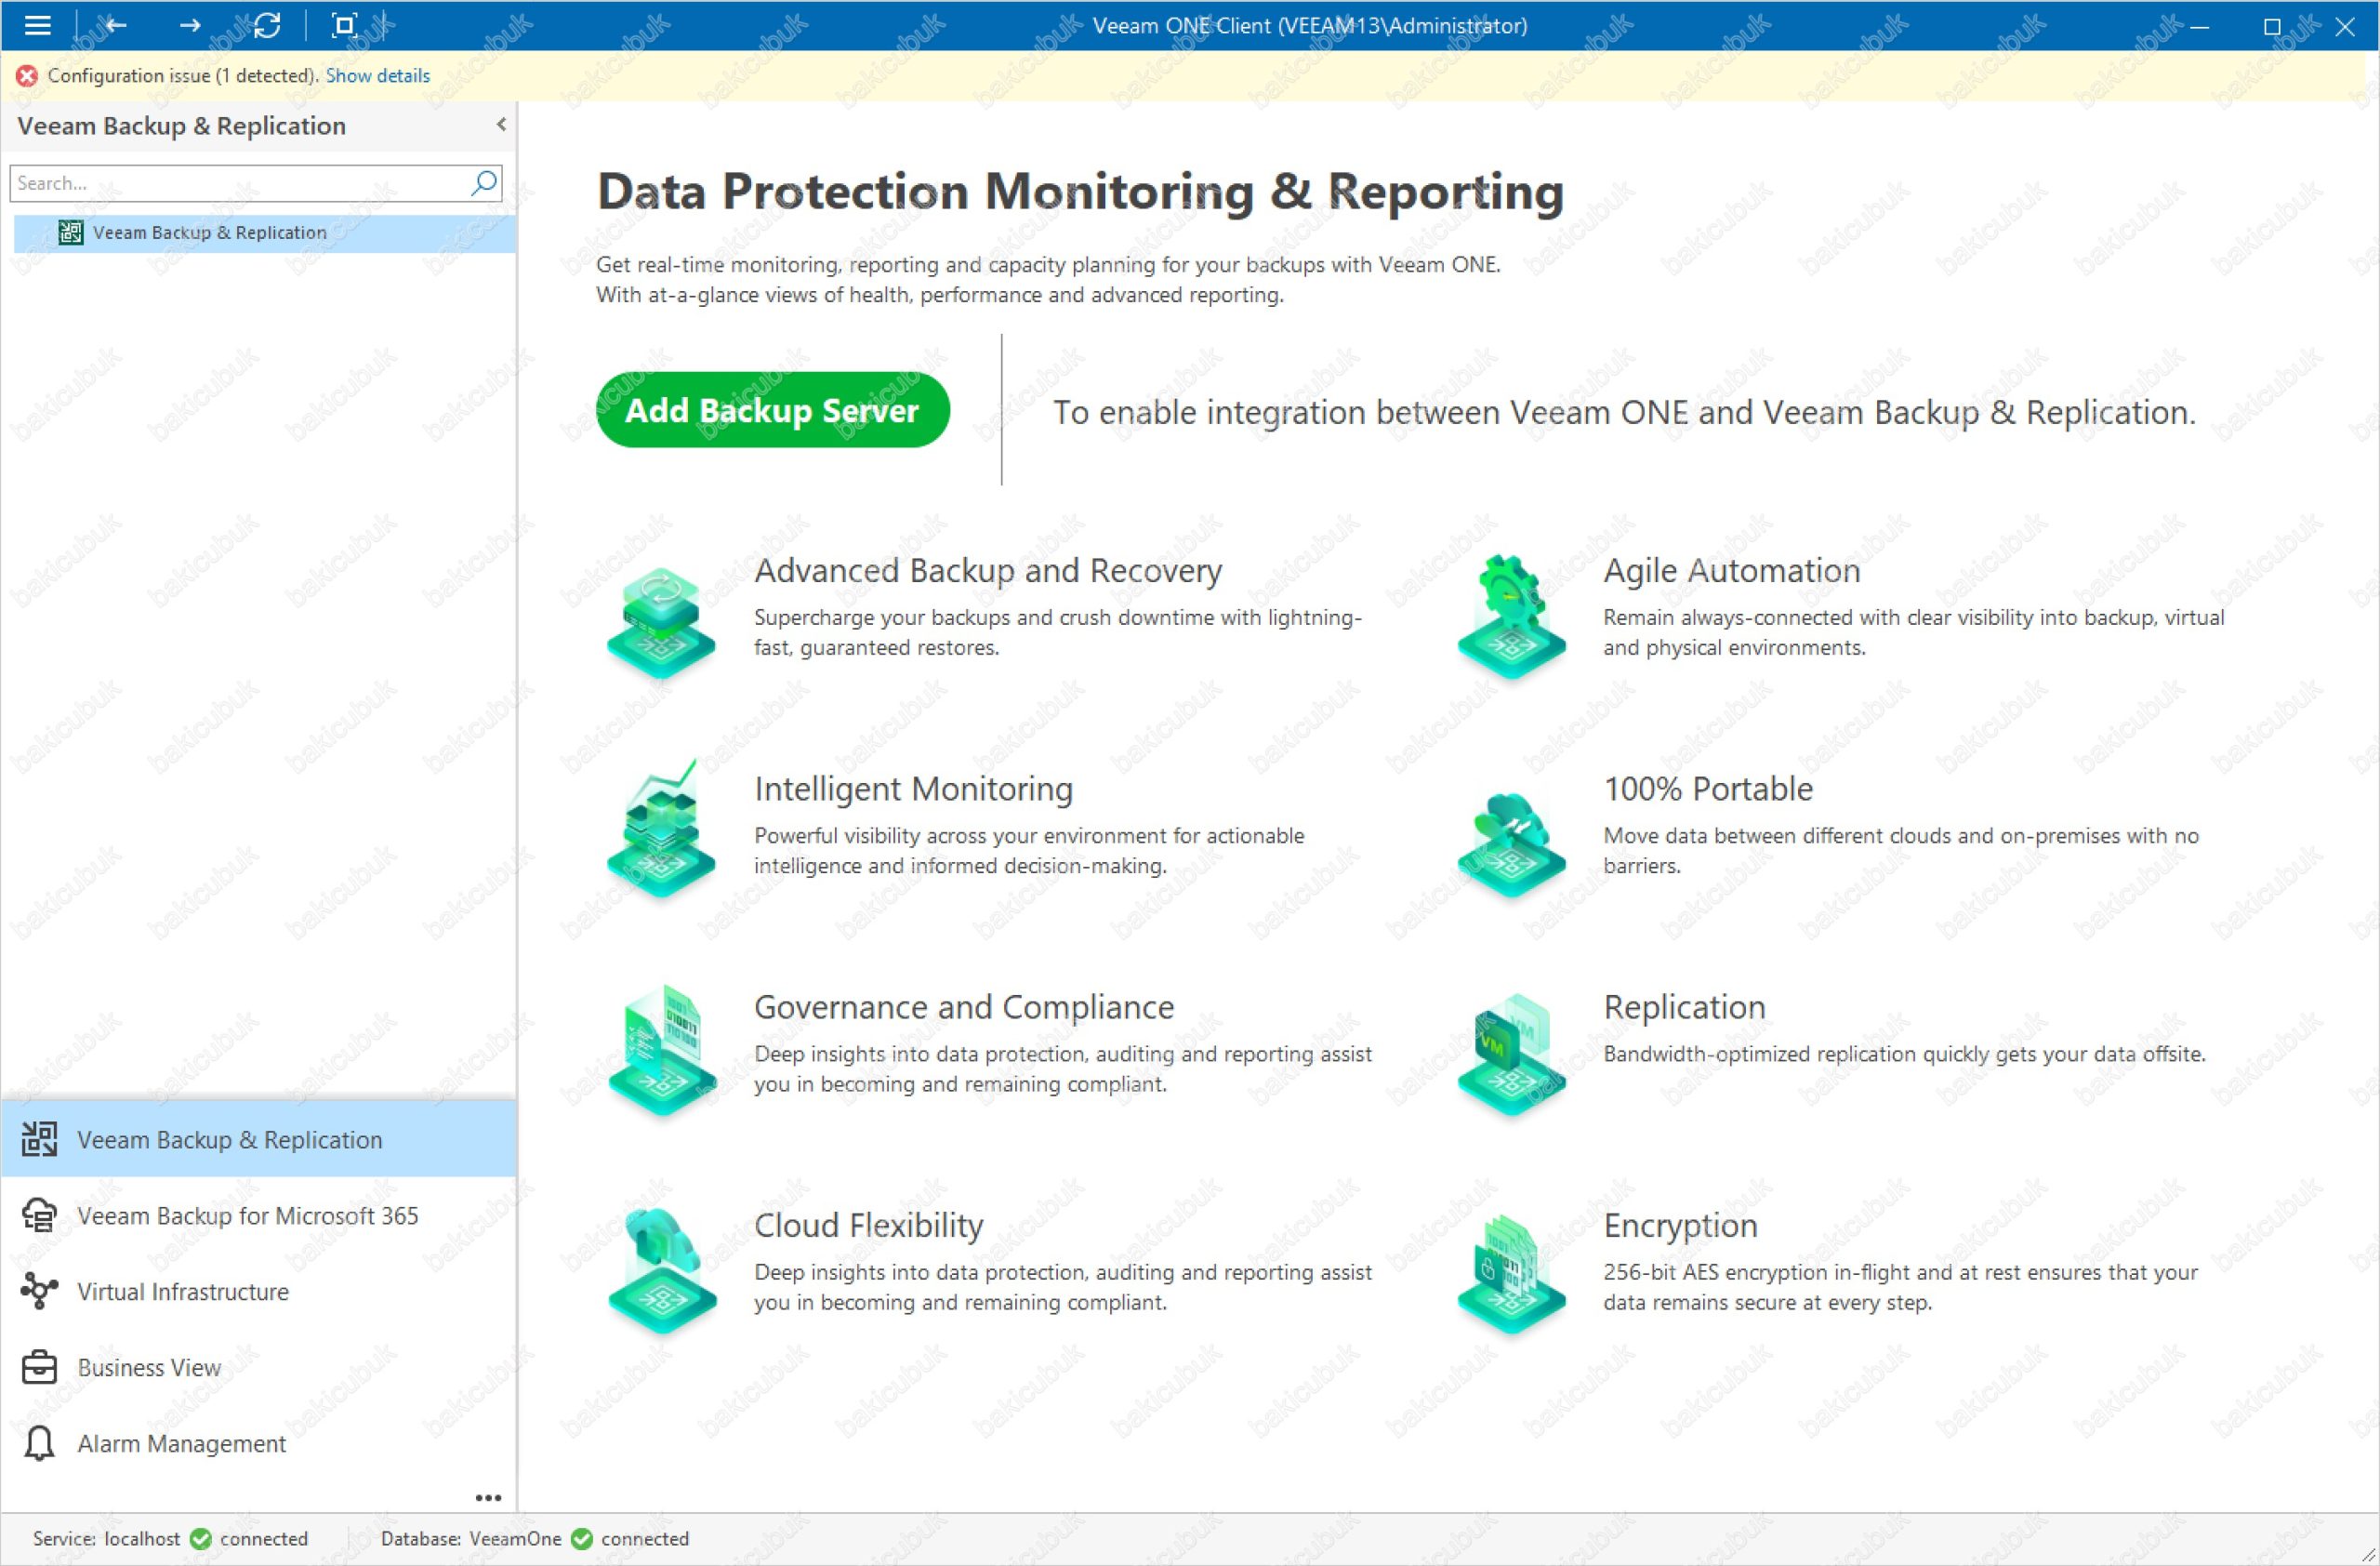Click the Service connected status indicator
Screen dimensions: 2380x1566
pos(201,1539)
